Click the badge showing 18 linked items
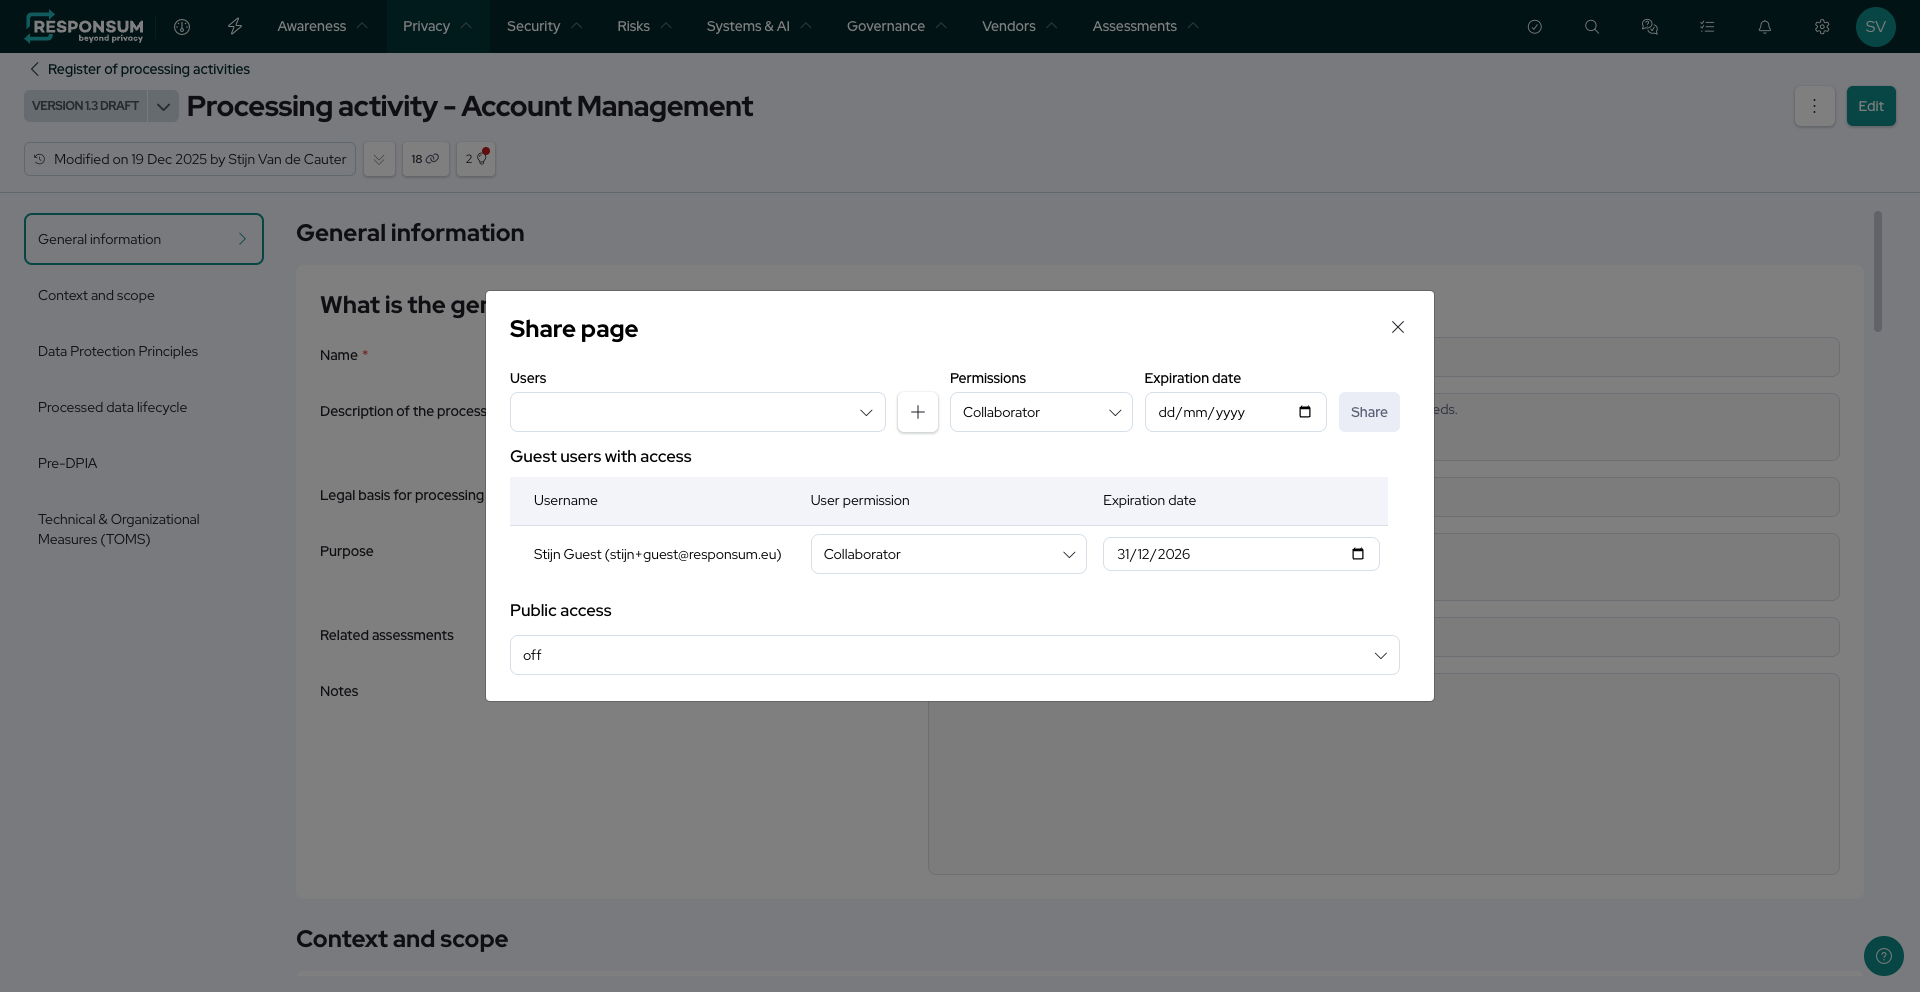 [x=426, y=159]
